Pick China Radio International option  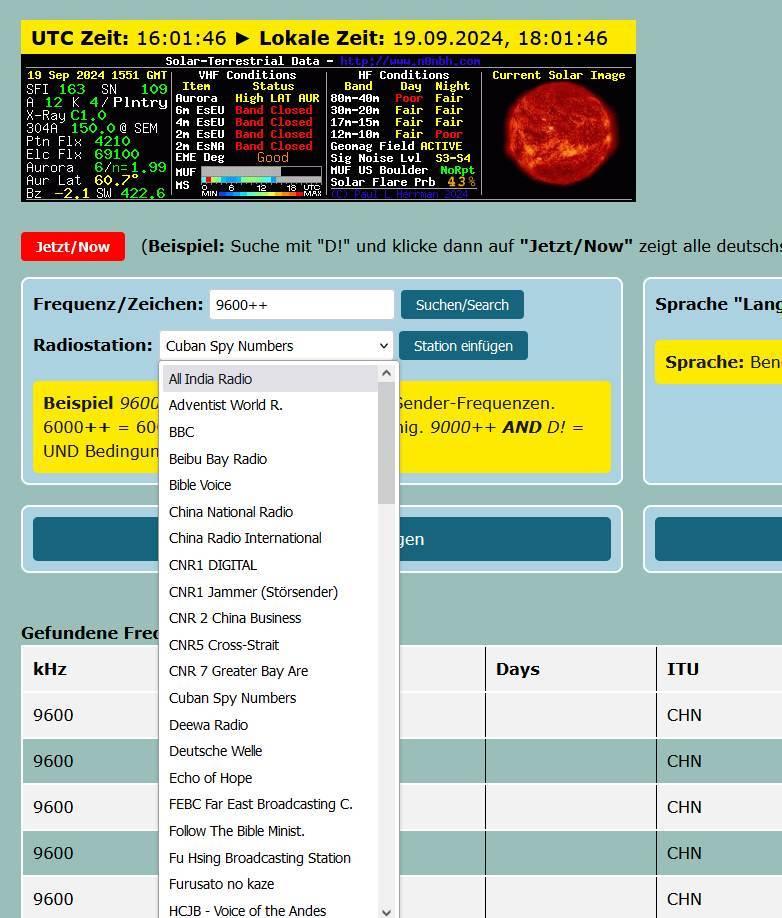[245, 538]
